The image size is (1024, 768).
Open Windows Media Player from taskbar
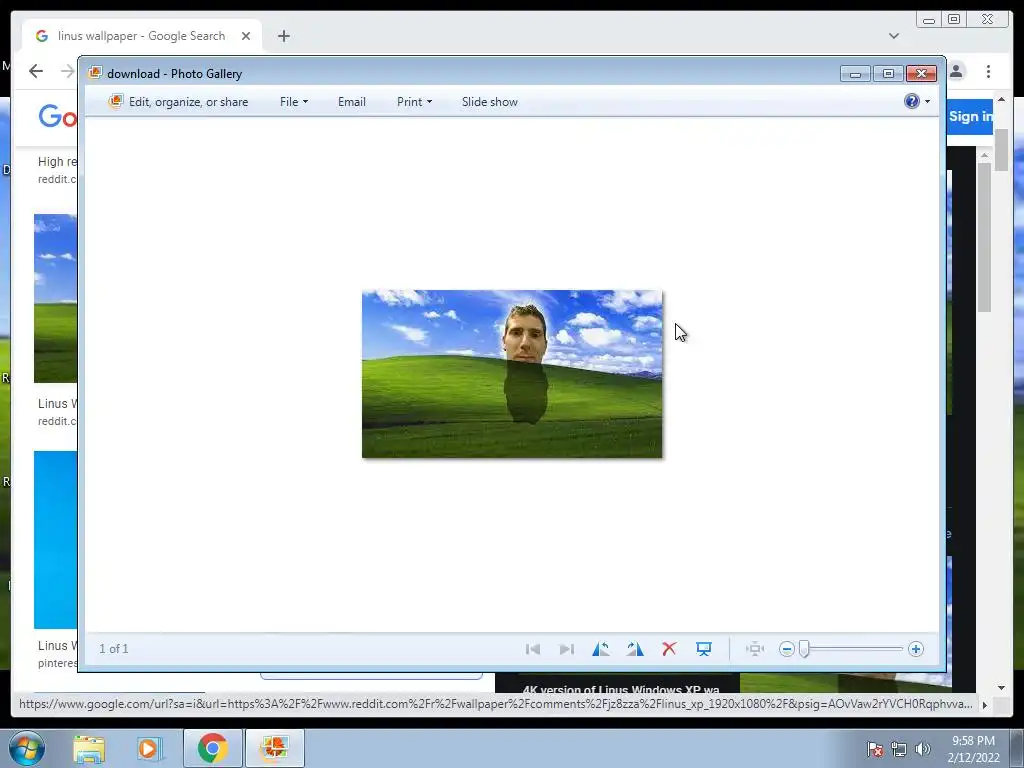coord(149,748)
